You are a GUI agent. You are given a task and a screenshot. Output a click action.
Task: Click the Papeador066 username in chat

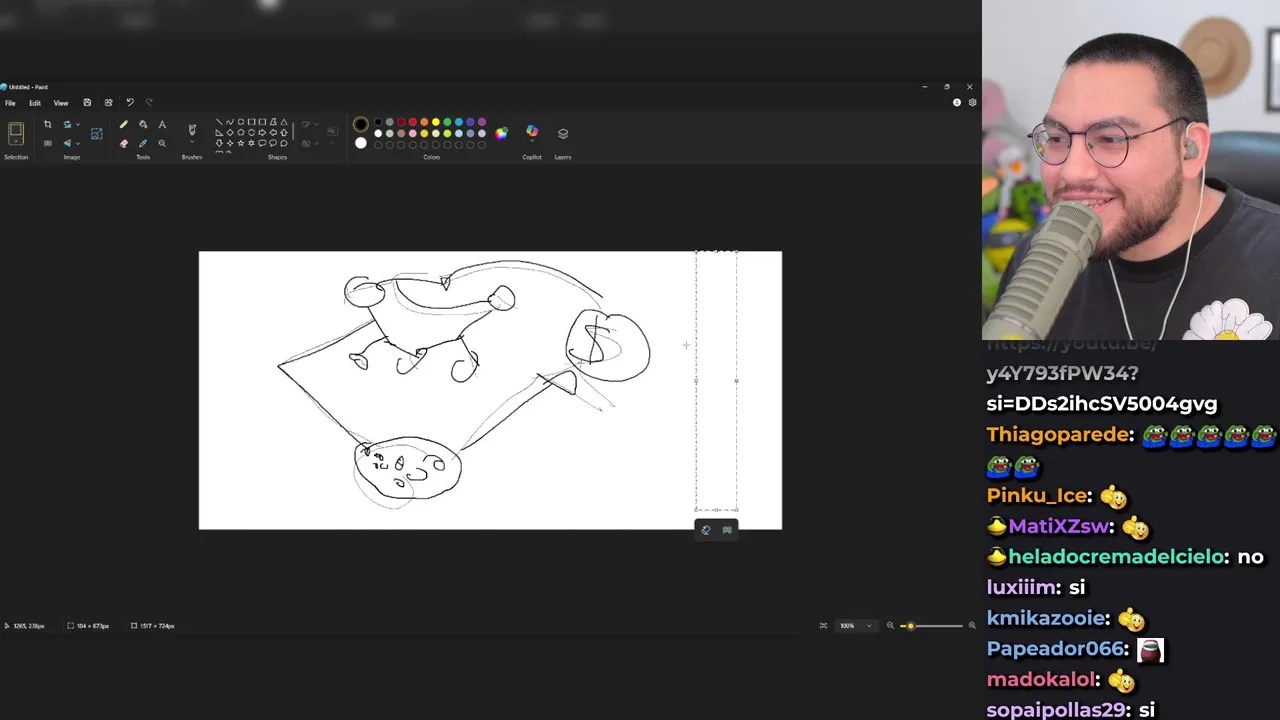click(x=1055, y=649)
